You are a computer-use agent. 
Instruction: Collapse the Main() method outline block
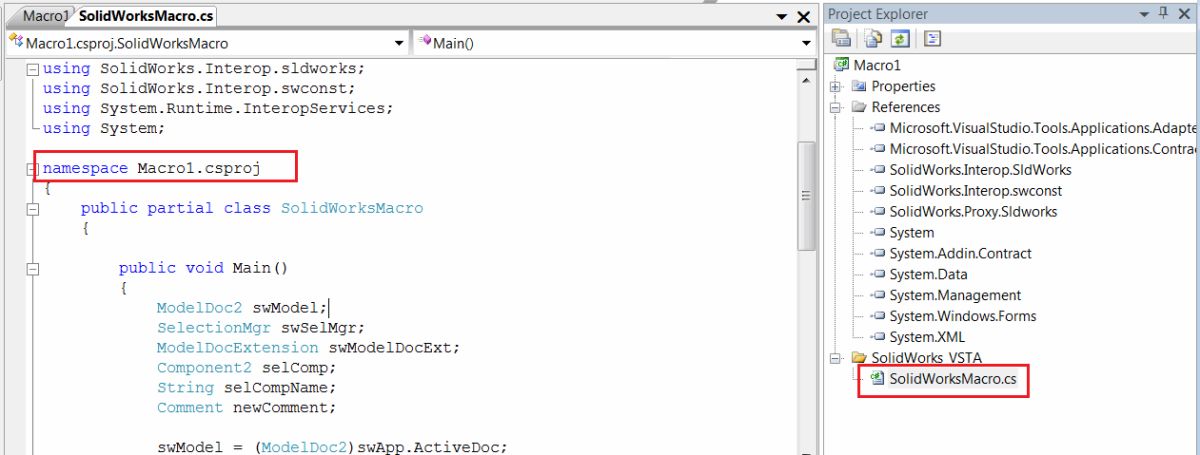pyautogui.click(x=32, y=269)
